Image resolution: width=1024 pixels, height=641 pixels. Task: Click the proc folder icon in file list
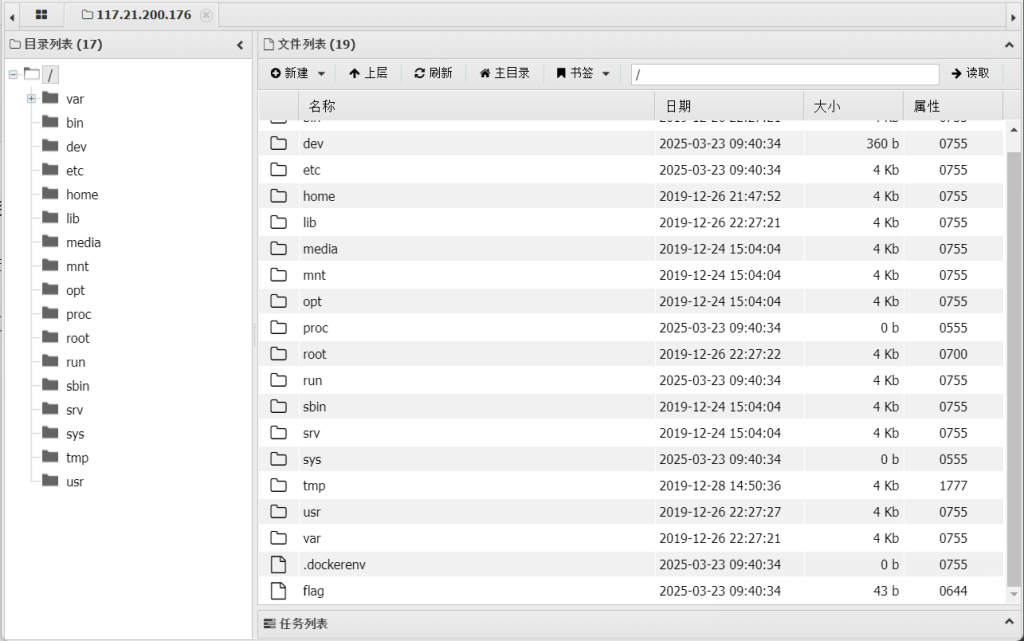click(x=278, y=328)
